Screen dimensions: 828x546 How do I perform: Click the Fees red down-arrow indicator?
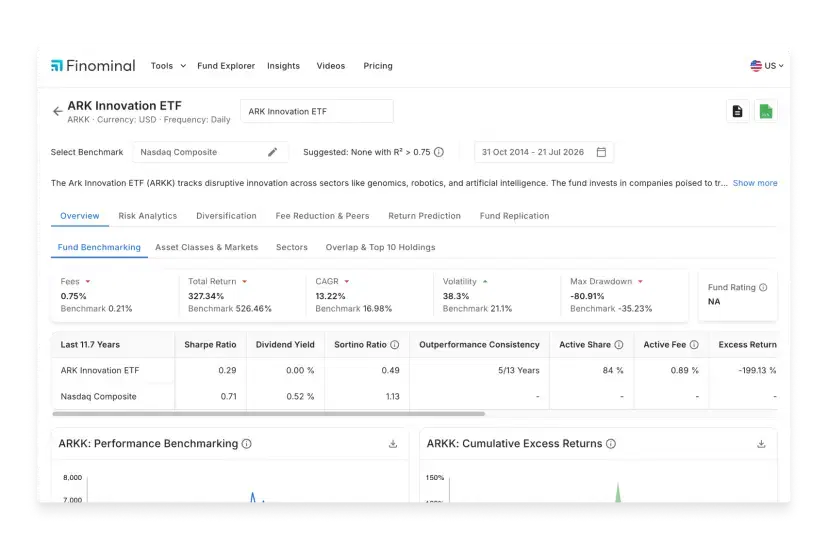point(88,281)
